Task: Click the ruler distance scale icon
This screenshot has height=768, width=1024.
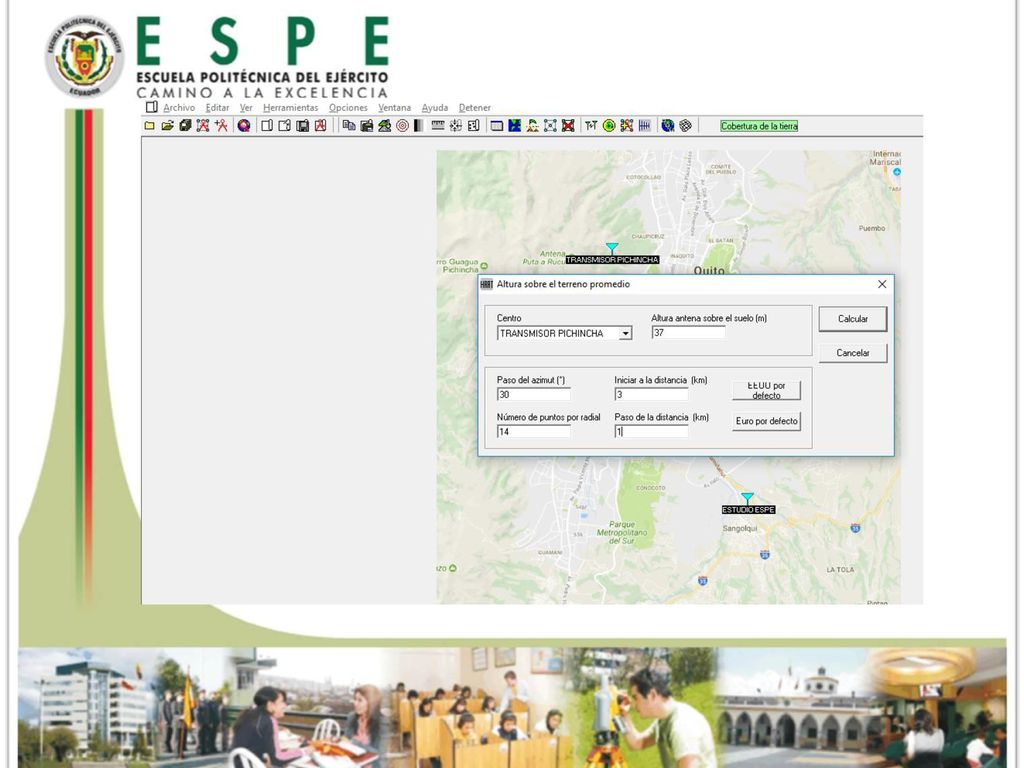Action: tap(438, 125)
